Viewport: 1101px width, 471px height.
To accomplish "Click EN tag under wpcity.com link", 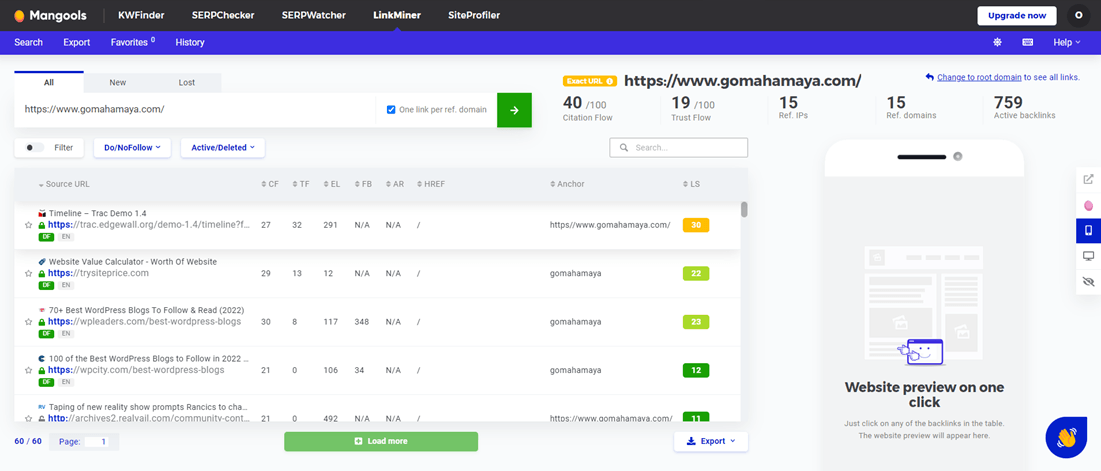I will [66, 382].
